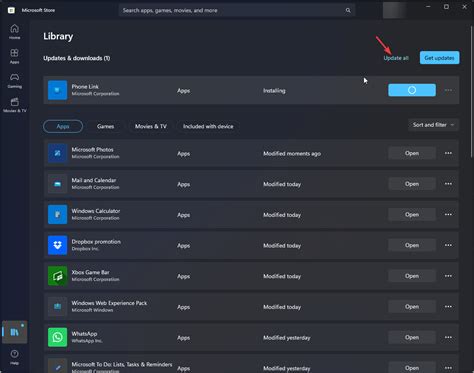Open Help from the sidebar
Image resolution: width=474 pixels, height=373 pixels.
(14, 357)
